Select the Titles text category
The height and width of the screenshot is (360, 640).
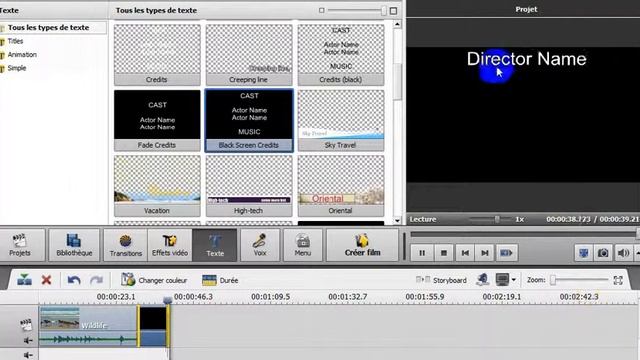[x=15, y=41]
